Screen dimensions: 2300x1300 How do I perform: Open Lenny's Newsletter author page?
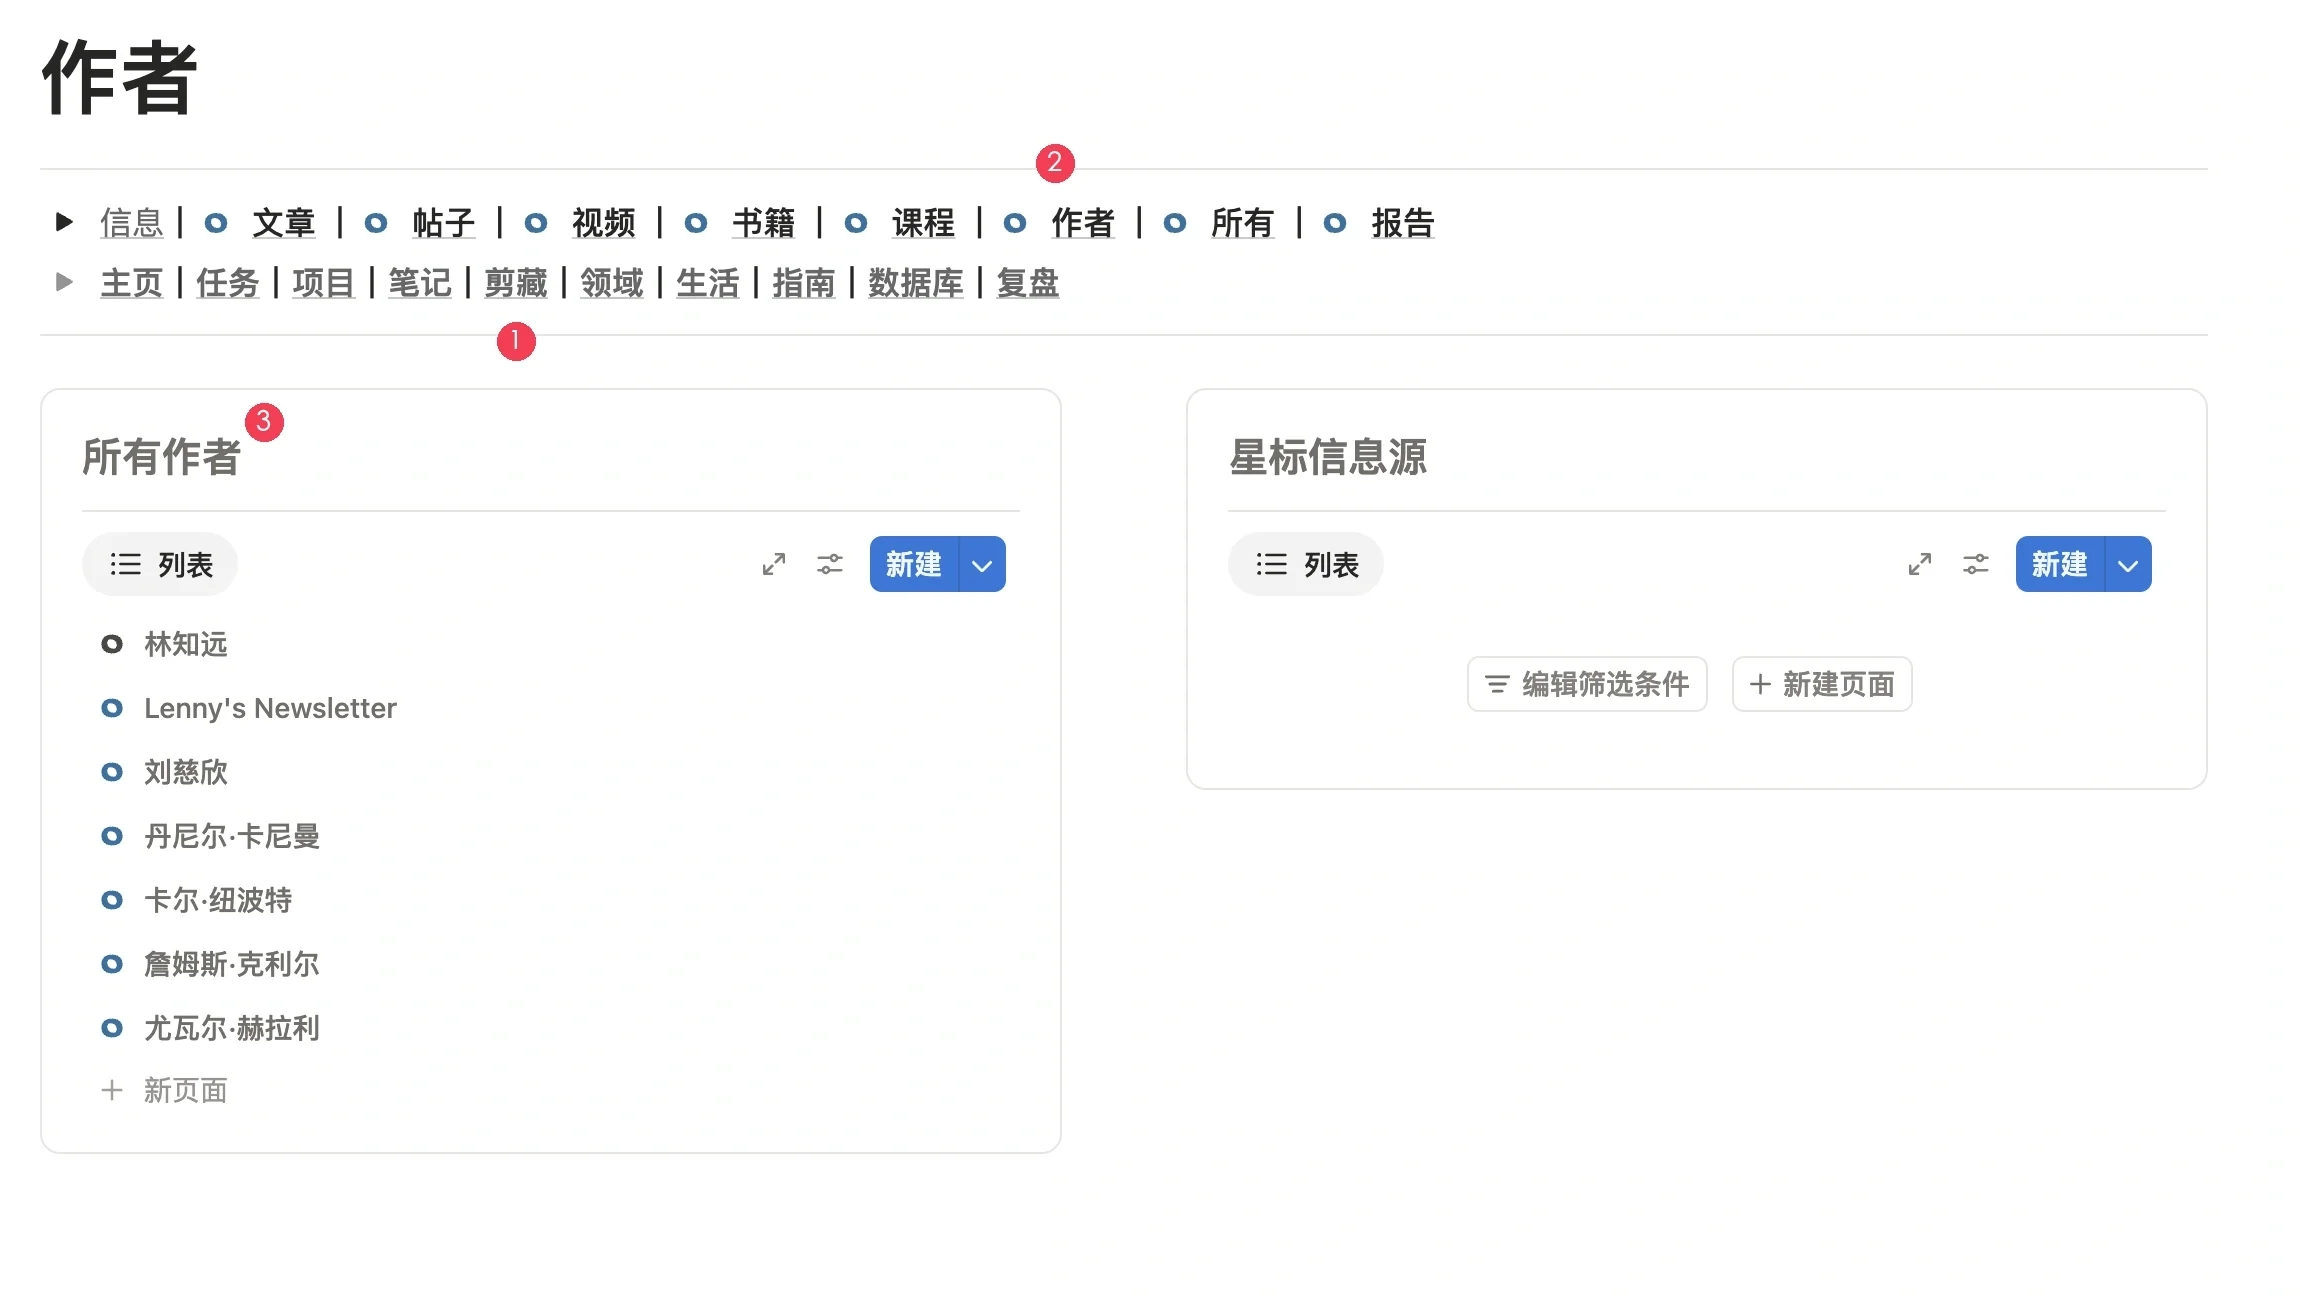(x=270, y=708)
